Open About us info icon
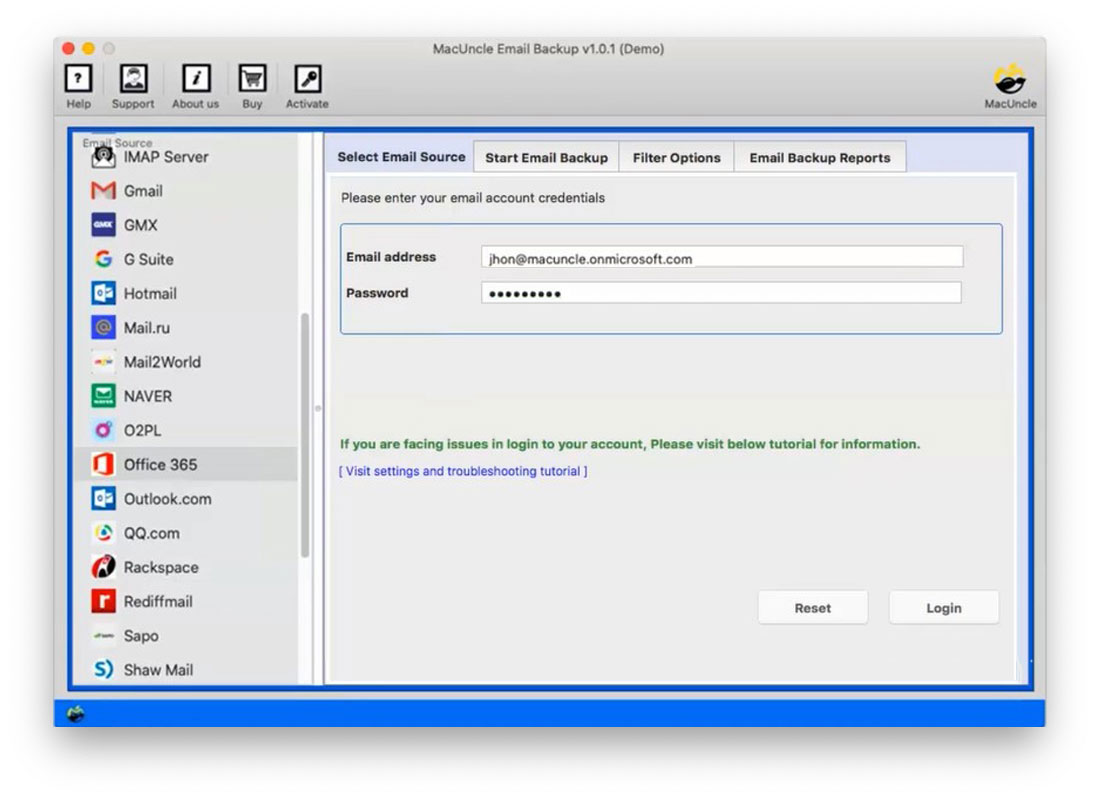1096x799 pixels. coord(196,80)
